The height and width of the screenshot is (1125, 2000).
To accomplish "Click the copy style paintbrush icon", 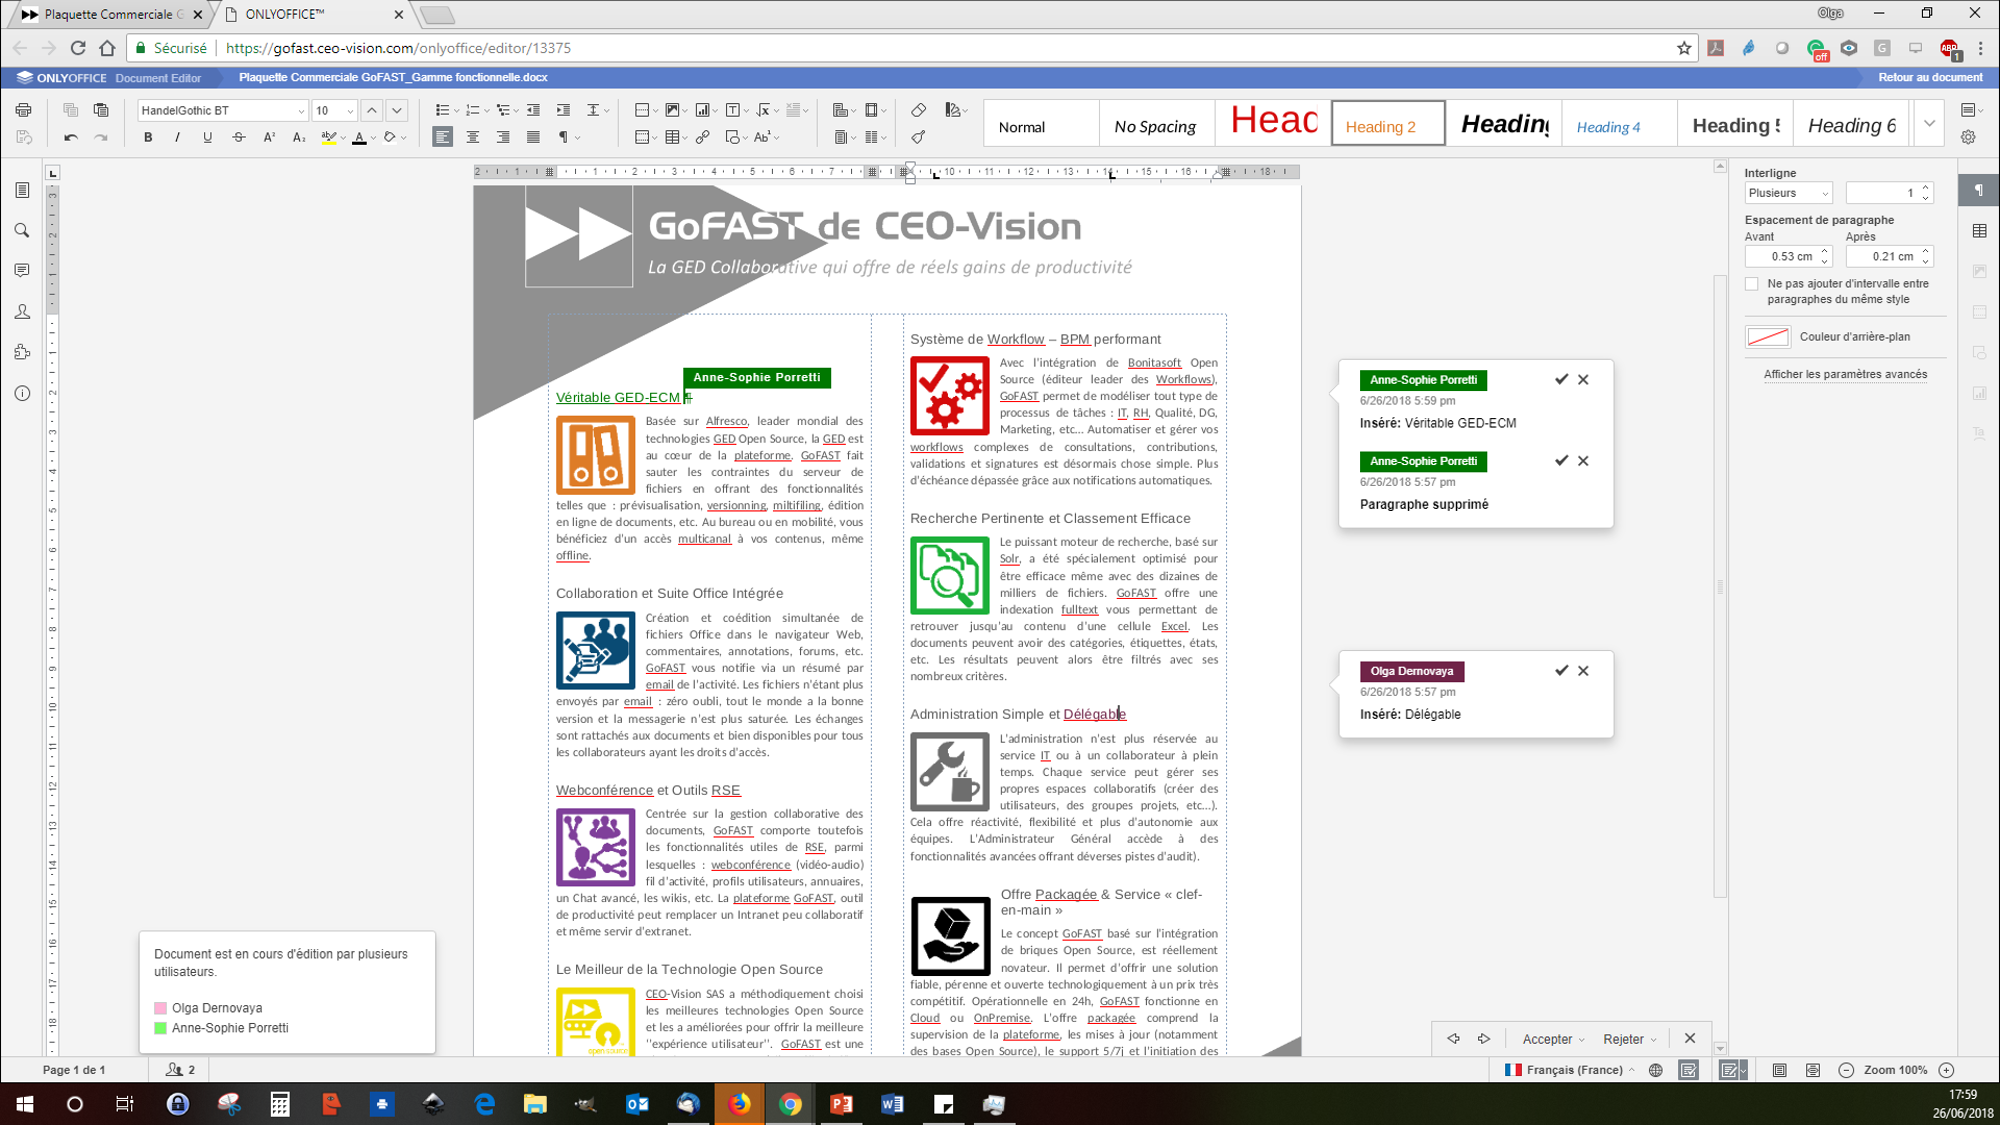I will (x=918, y=137).
